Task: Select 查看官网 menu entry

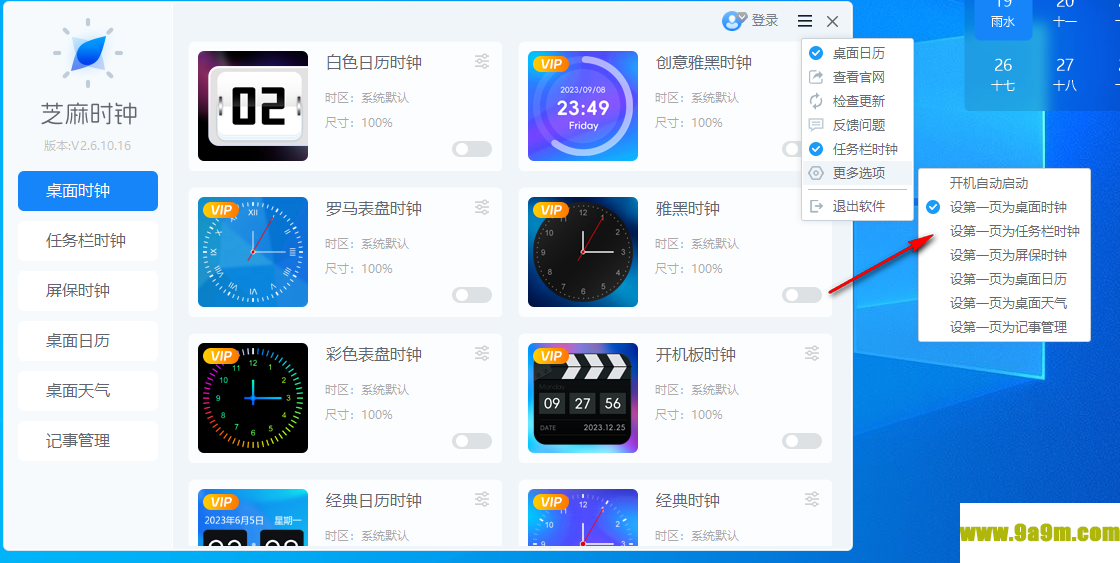Action: [x=857, y=77]
